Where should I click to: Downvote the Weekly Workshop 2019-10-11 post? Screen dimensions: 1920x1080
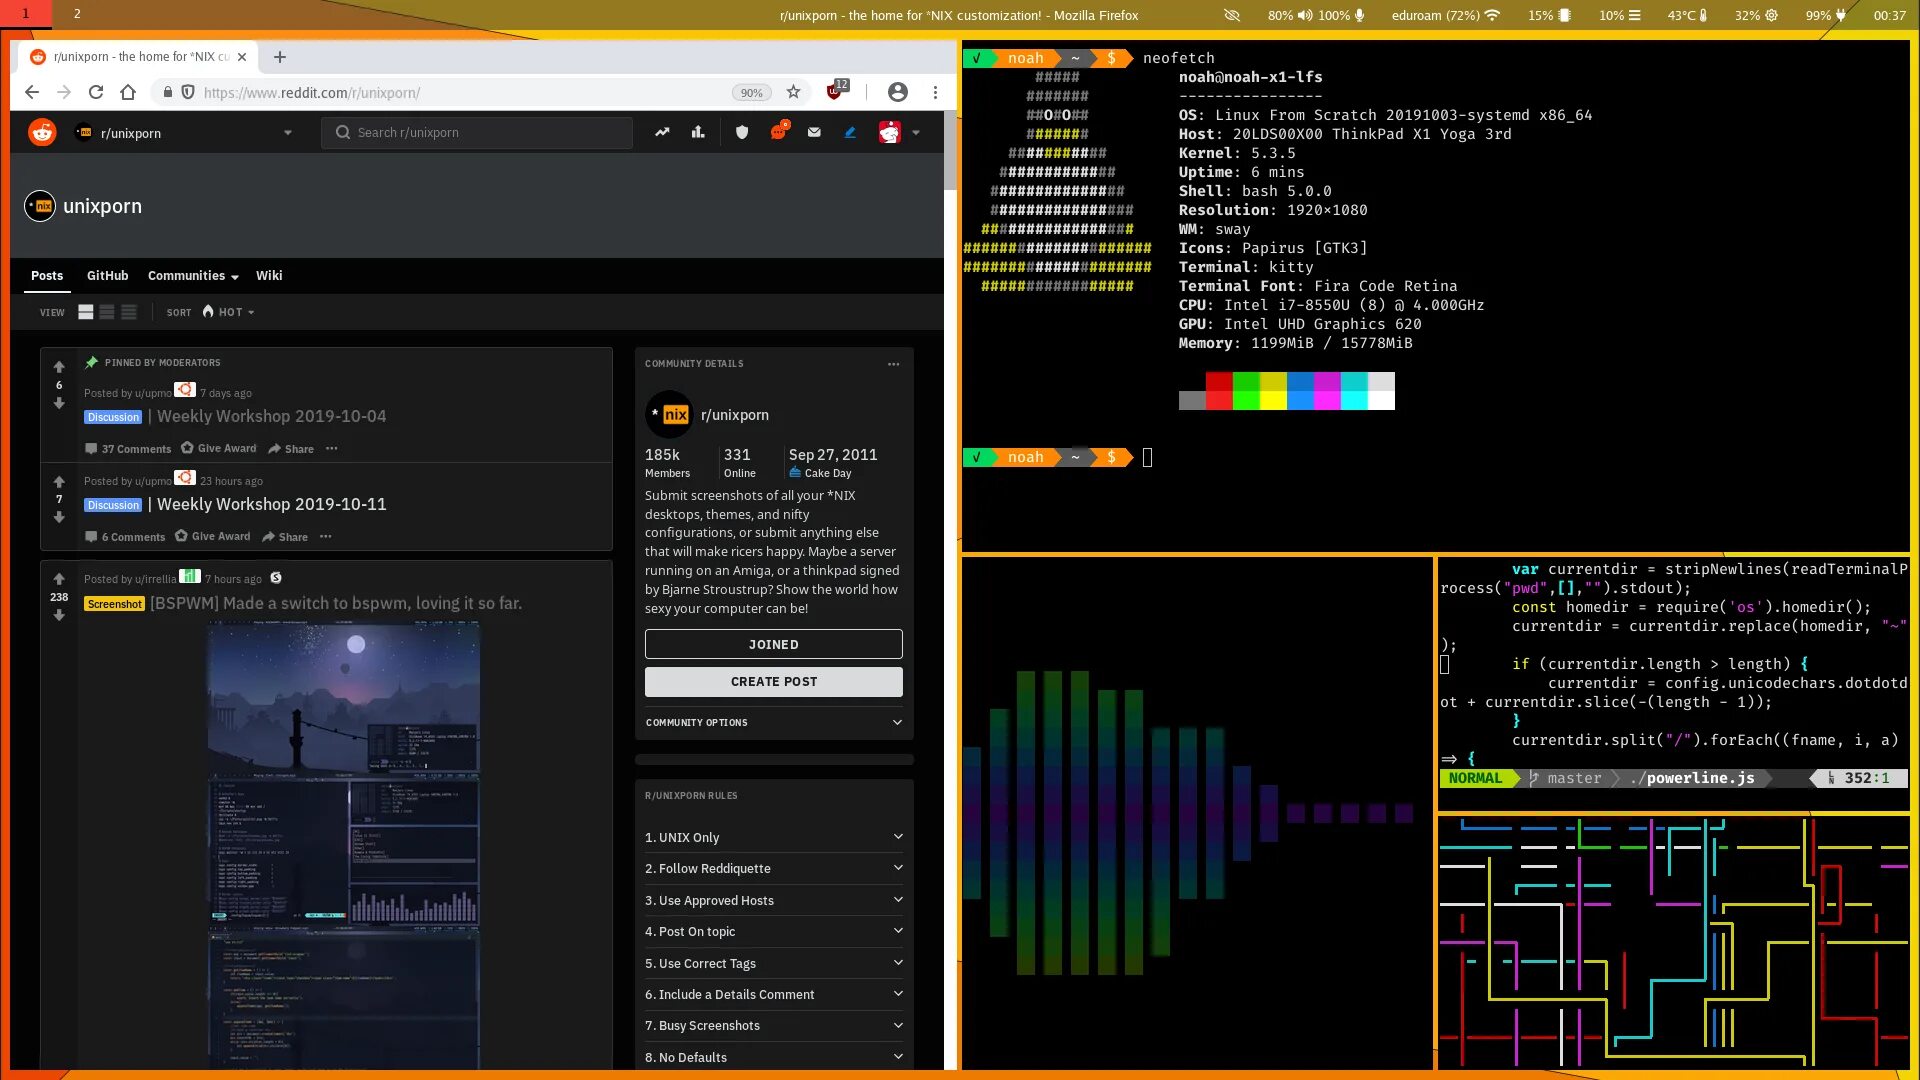59,517
